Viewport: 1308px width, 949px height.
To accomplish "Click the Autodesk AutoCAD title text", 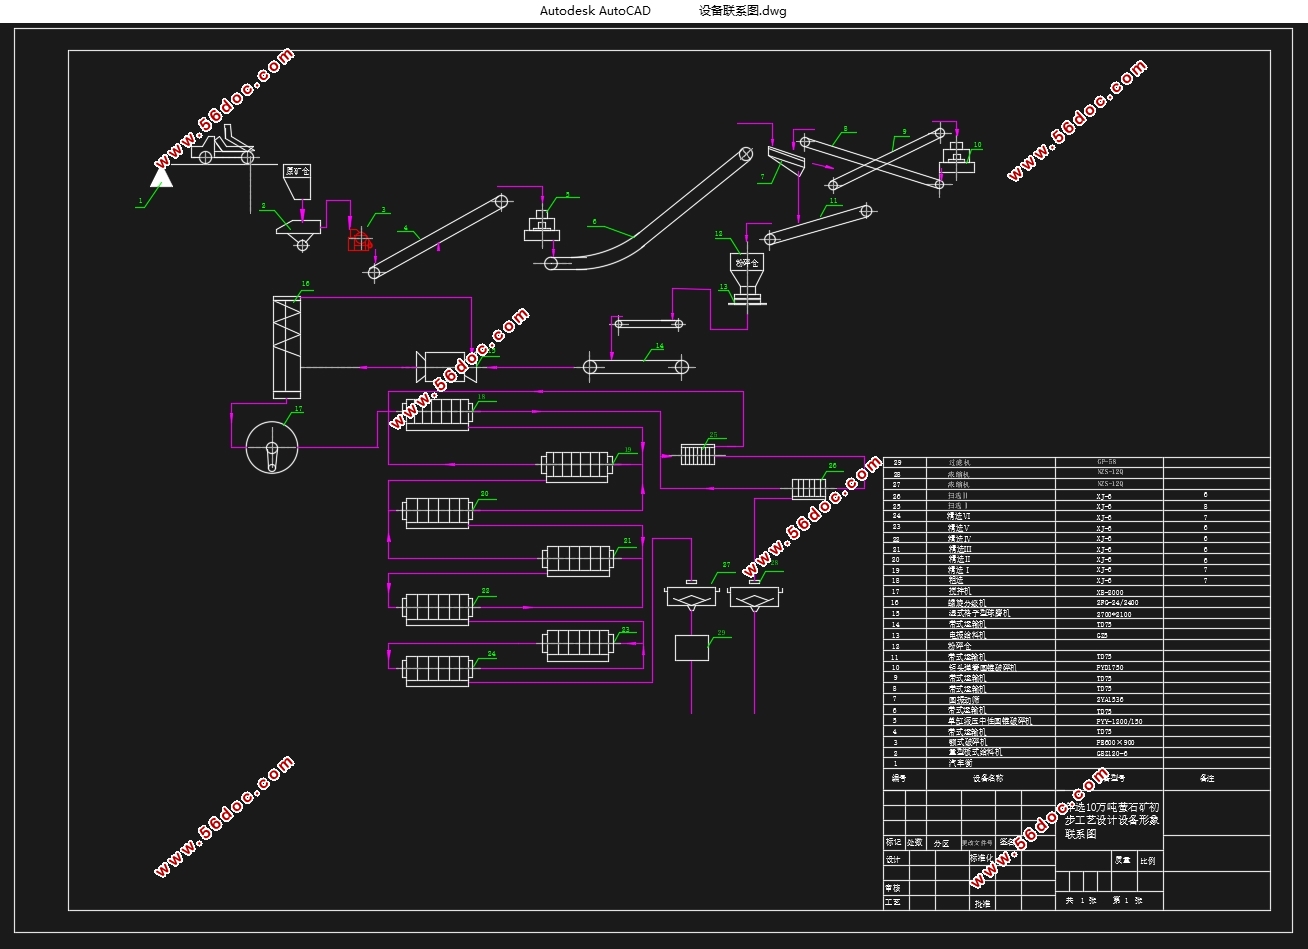I will point(595,11).
